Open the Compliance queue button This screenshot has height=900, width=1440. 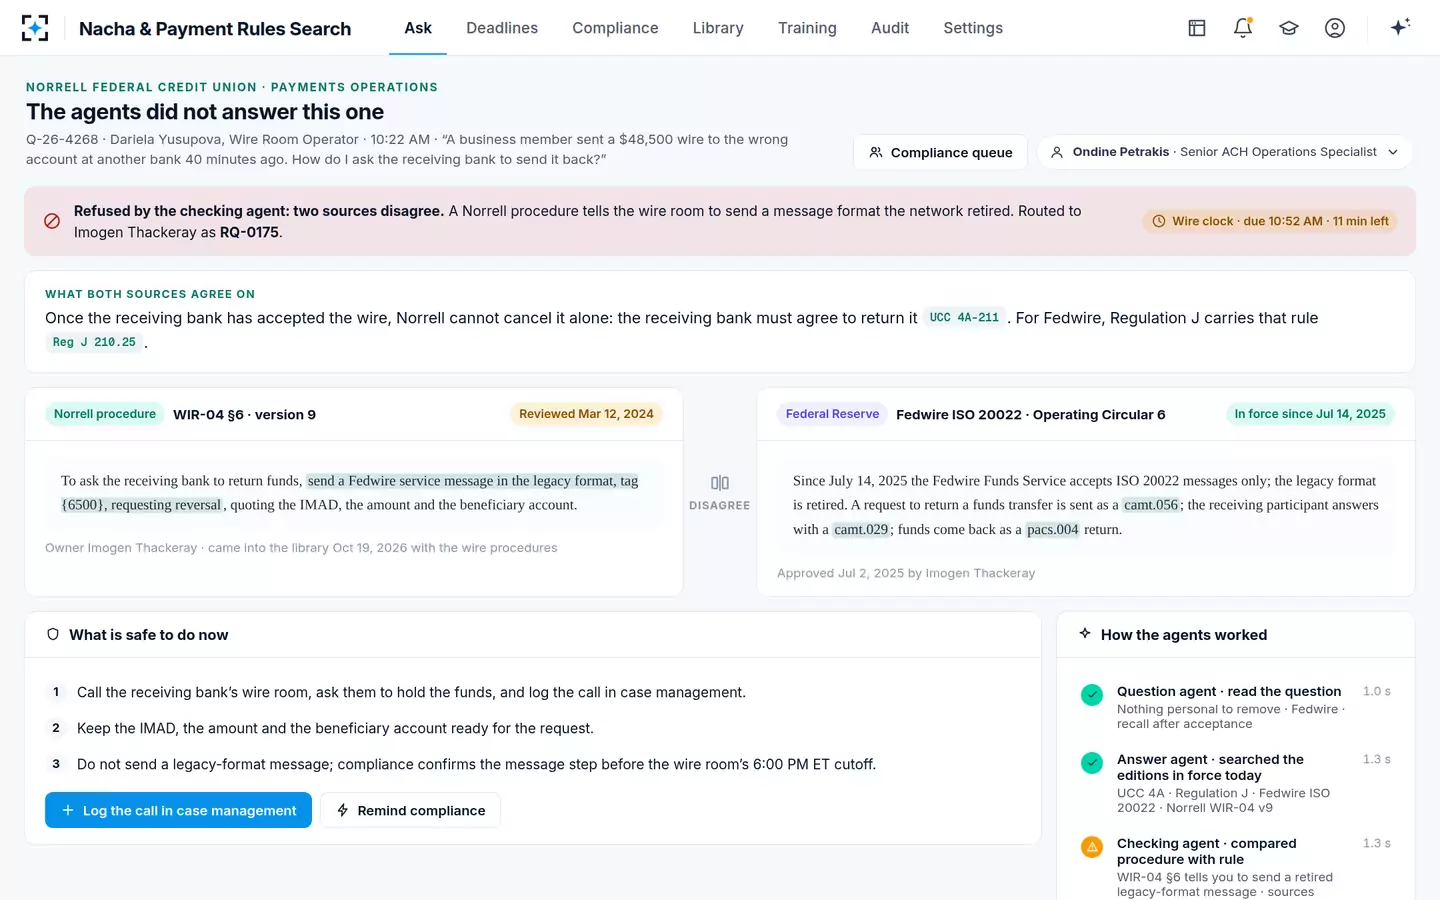point(940,152)
